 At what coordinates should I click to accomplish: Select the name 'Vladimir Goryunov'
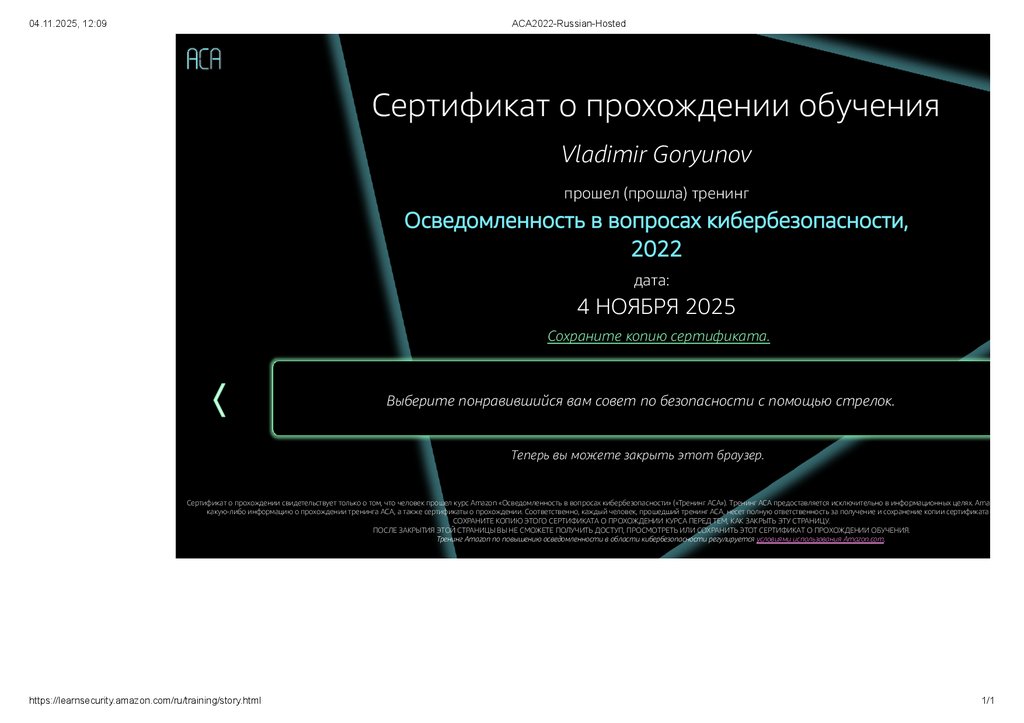click(656, 155)
